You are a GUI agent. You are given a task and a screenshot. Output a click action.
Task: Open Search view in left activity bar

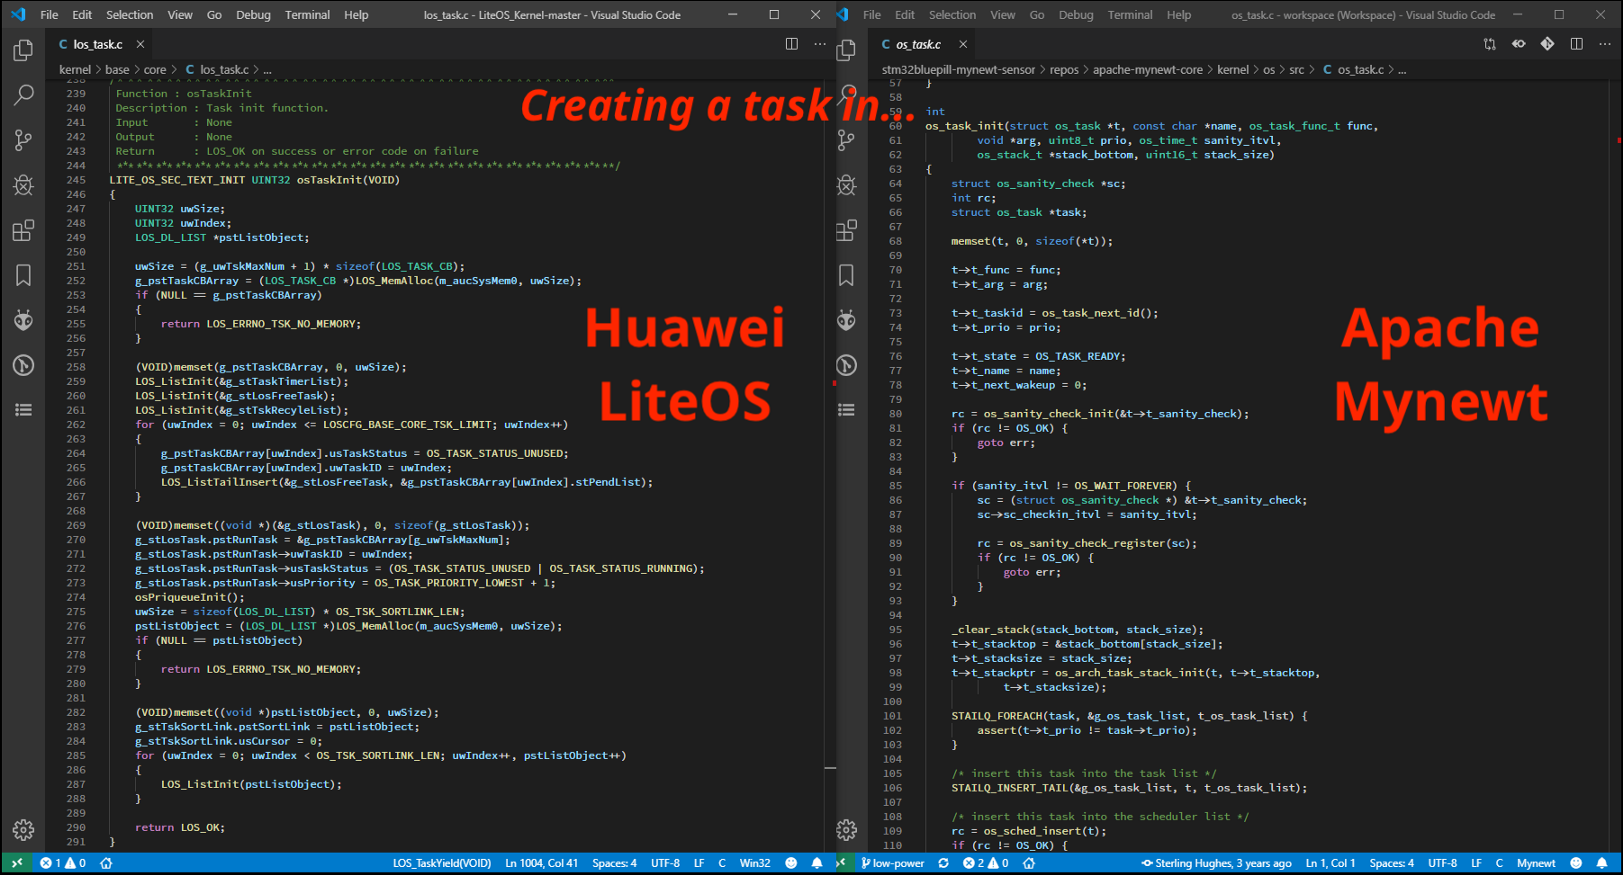click(23, 95)
